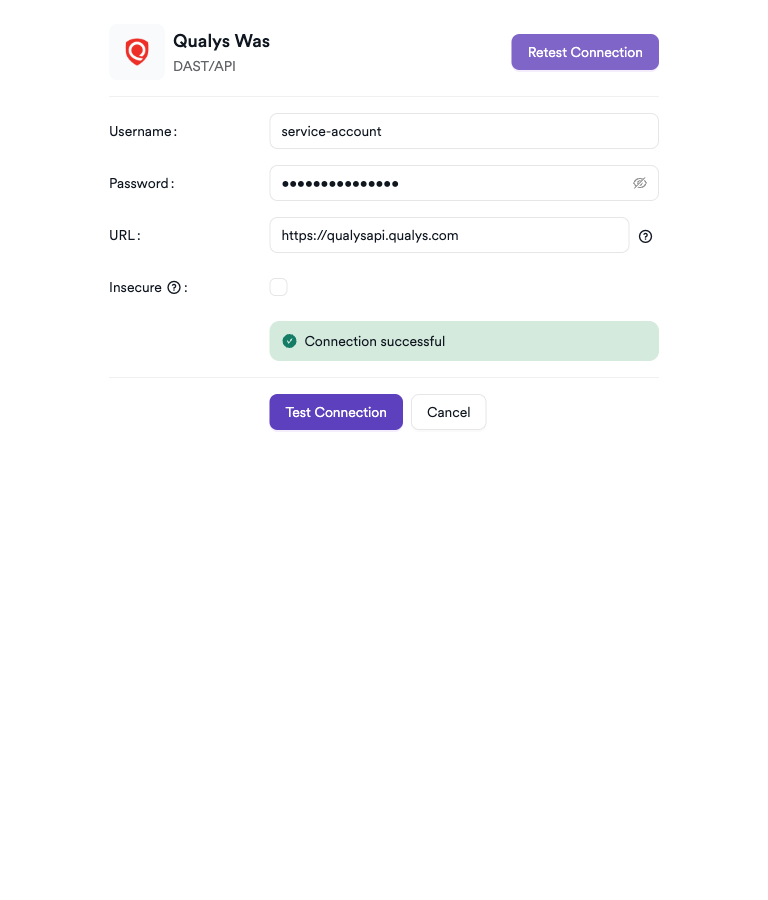Viewport: 768px width, 900px height.
Task: Click into the Password input field
Action: pyautogui.click(x=450, y=183)
